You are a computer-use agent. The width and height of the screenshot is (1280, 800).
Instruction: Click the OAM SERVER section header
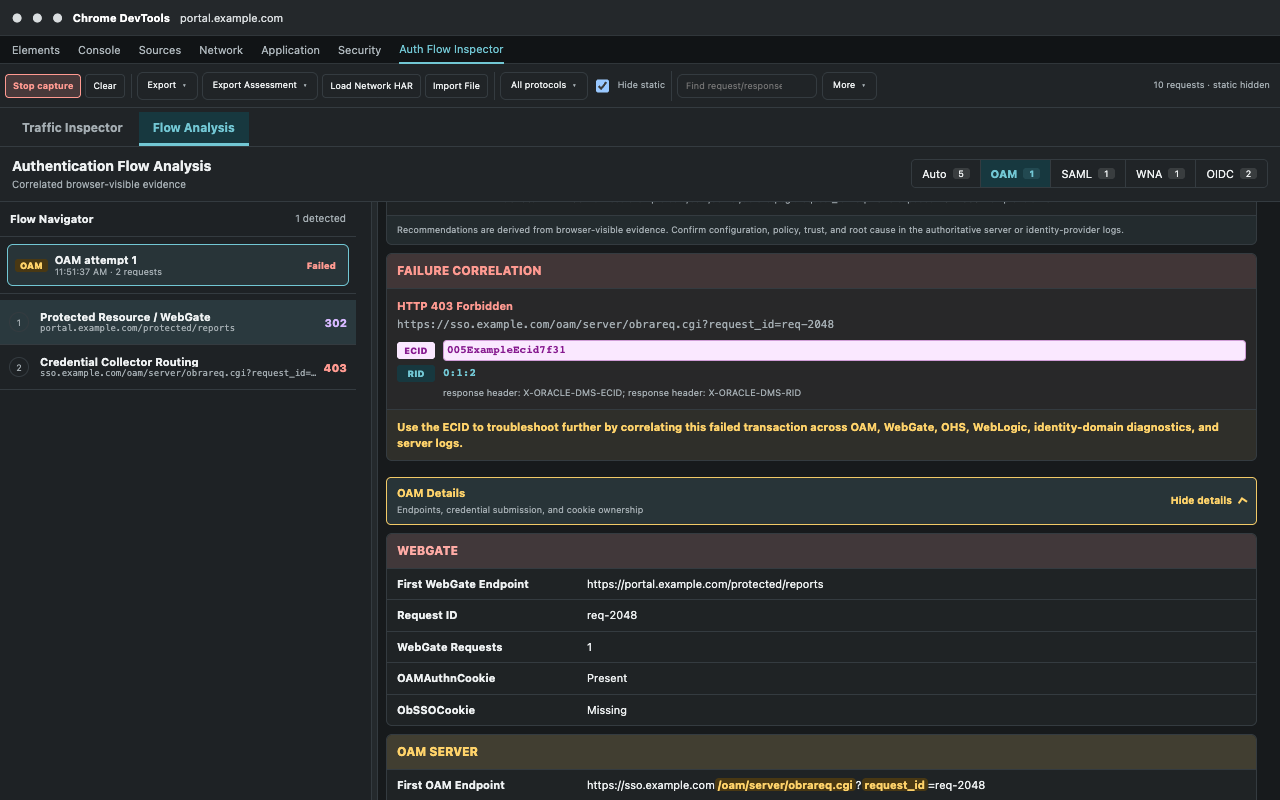click(821, 752)
